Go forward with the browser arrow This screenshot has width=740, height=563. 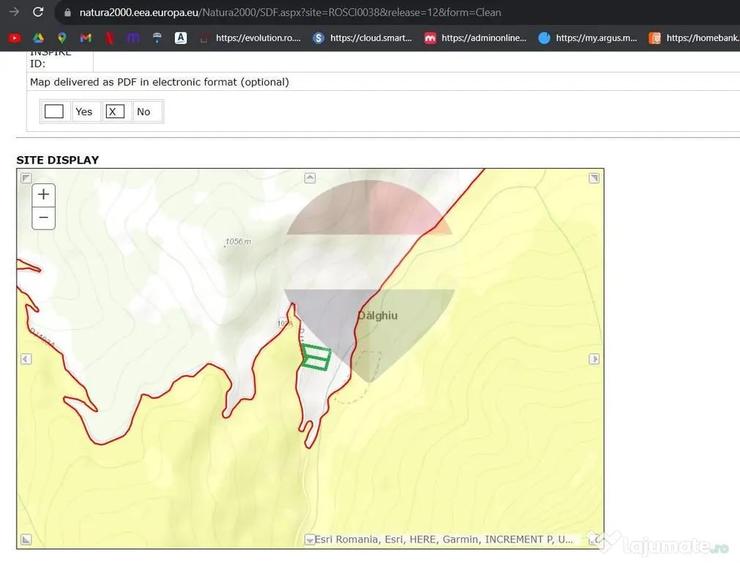point(14,12)
